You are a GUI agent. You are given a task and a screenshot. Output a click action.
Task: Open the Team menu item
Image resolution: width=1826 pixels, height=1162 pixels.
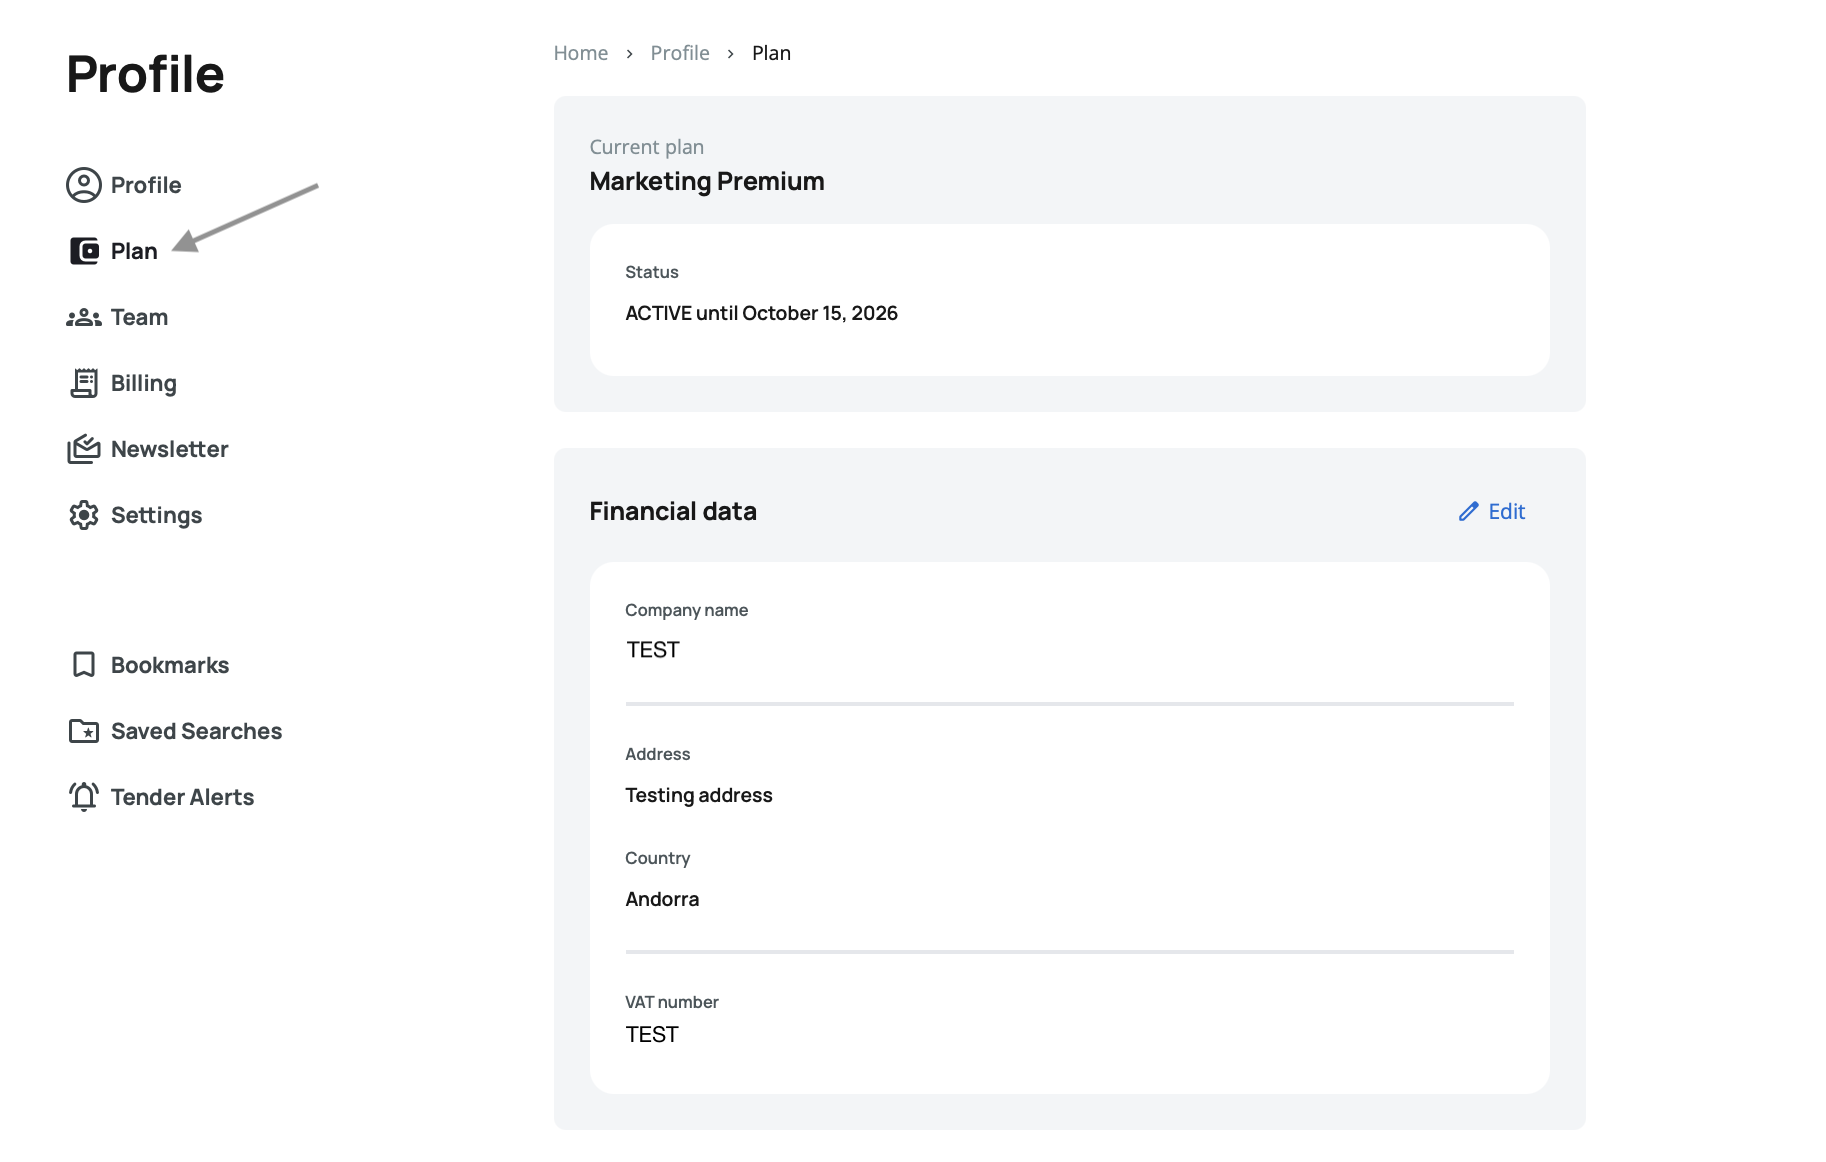[x=139, y=317]
